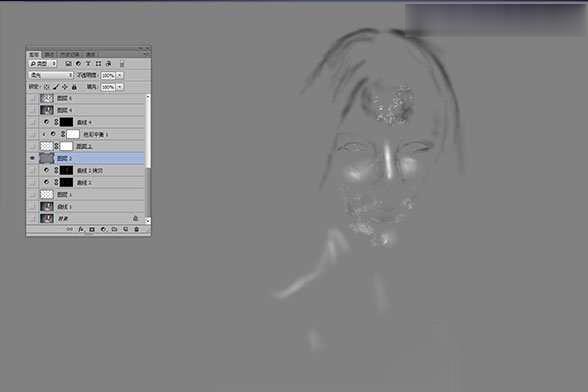Click the smart object filter icon
588x392 pixels.
click(108, 64)
